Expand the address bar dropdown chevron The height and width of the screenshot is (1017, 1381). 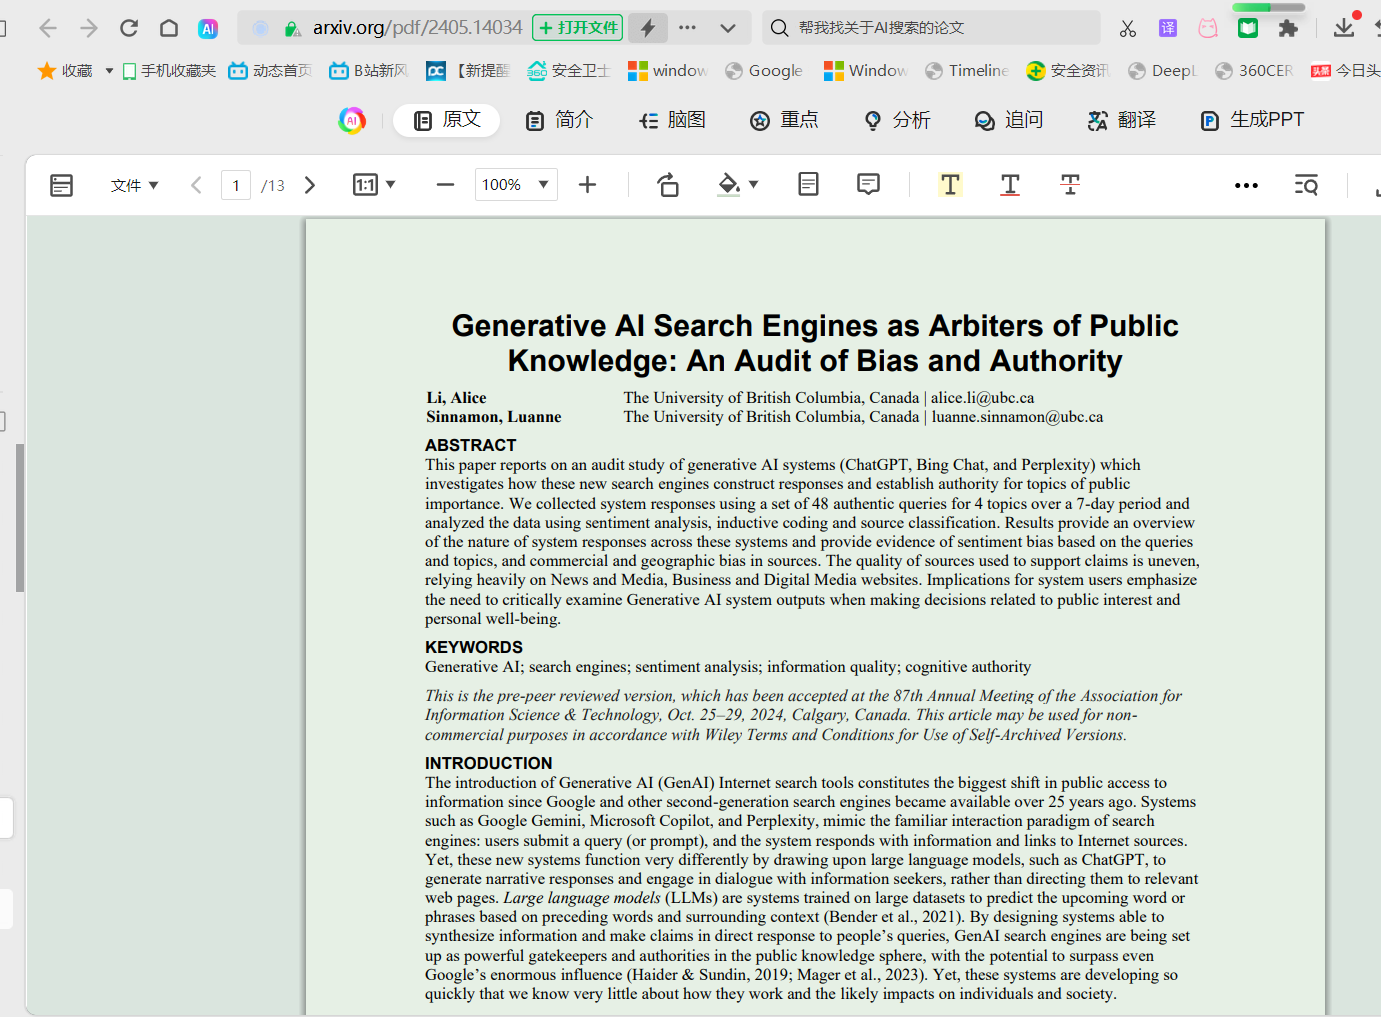pos(728,28)
